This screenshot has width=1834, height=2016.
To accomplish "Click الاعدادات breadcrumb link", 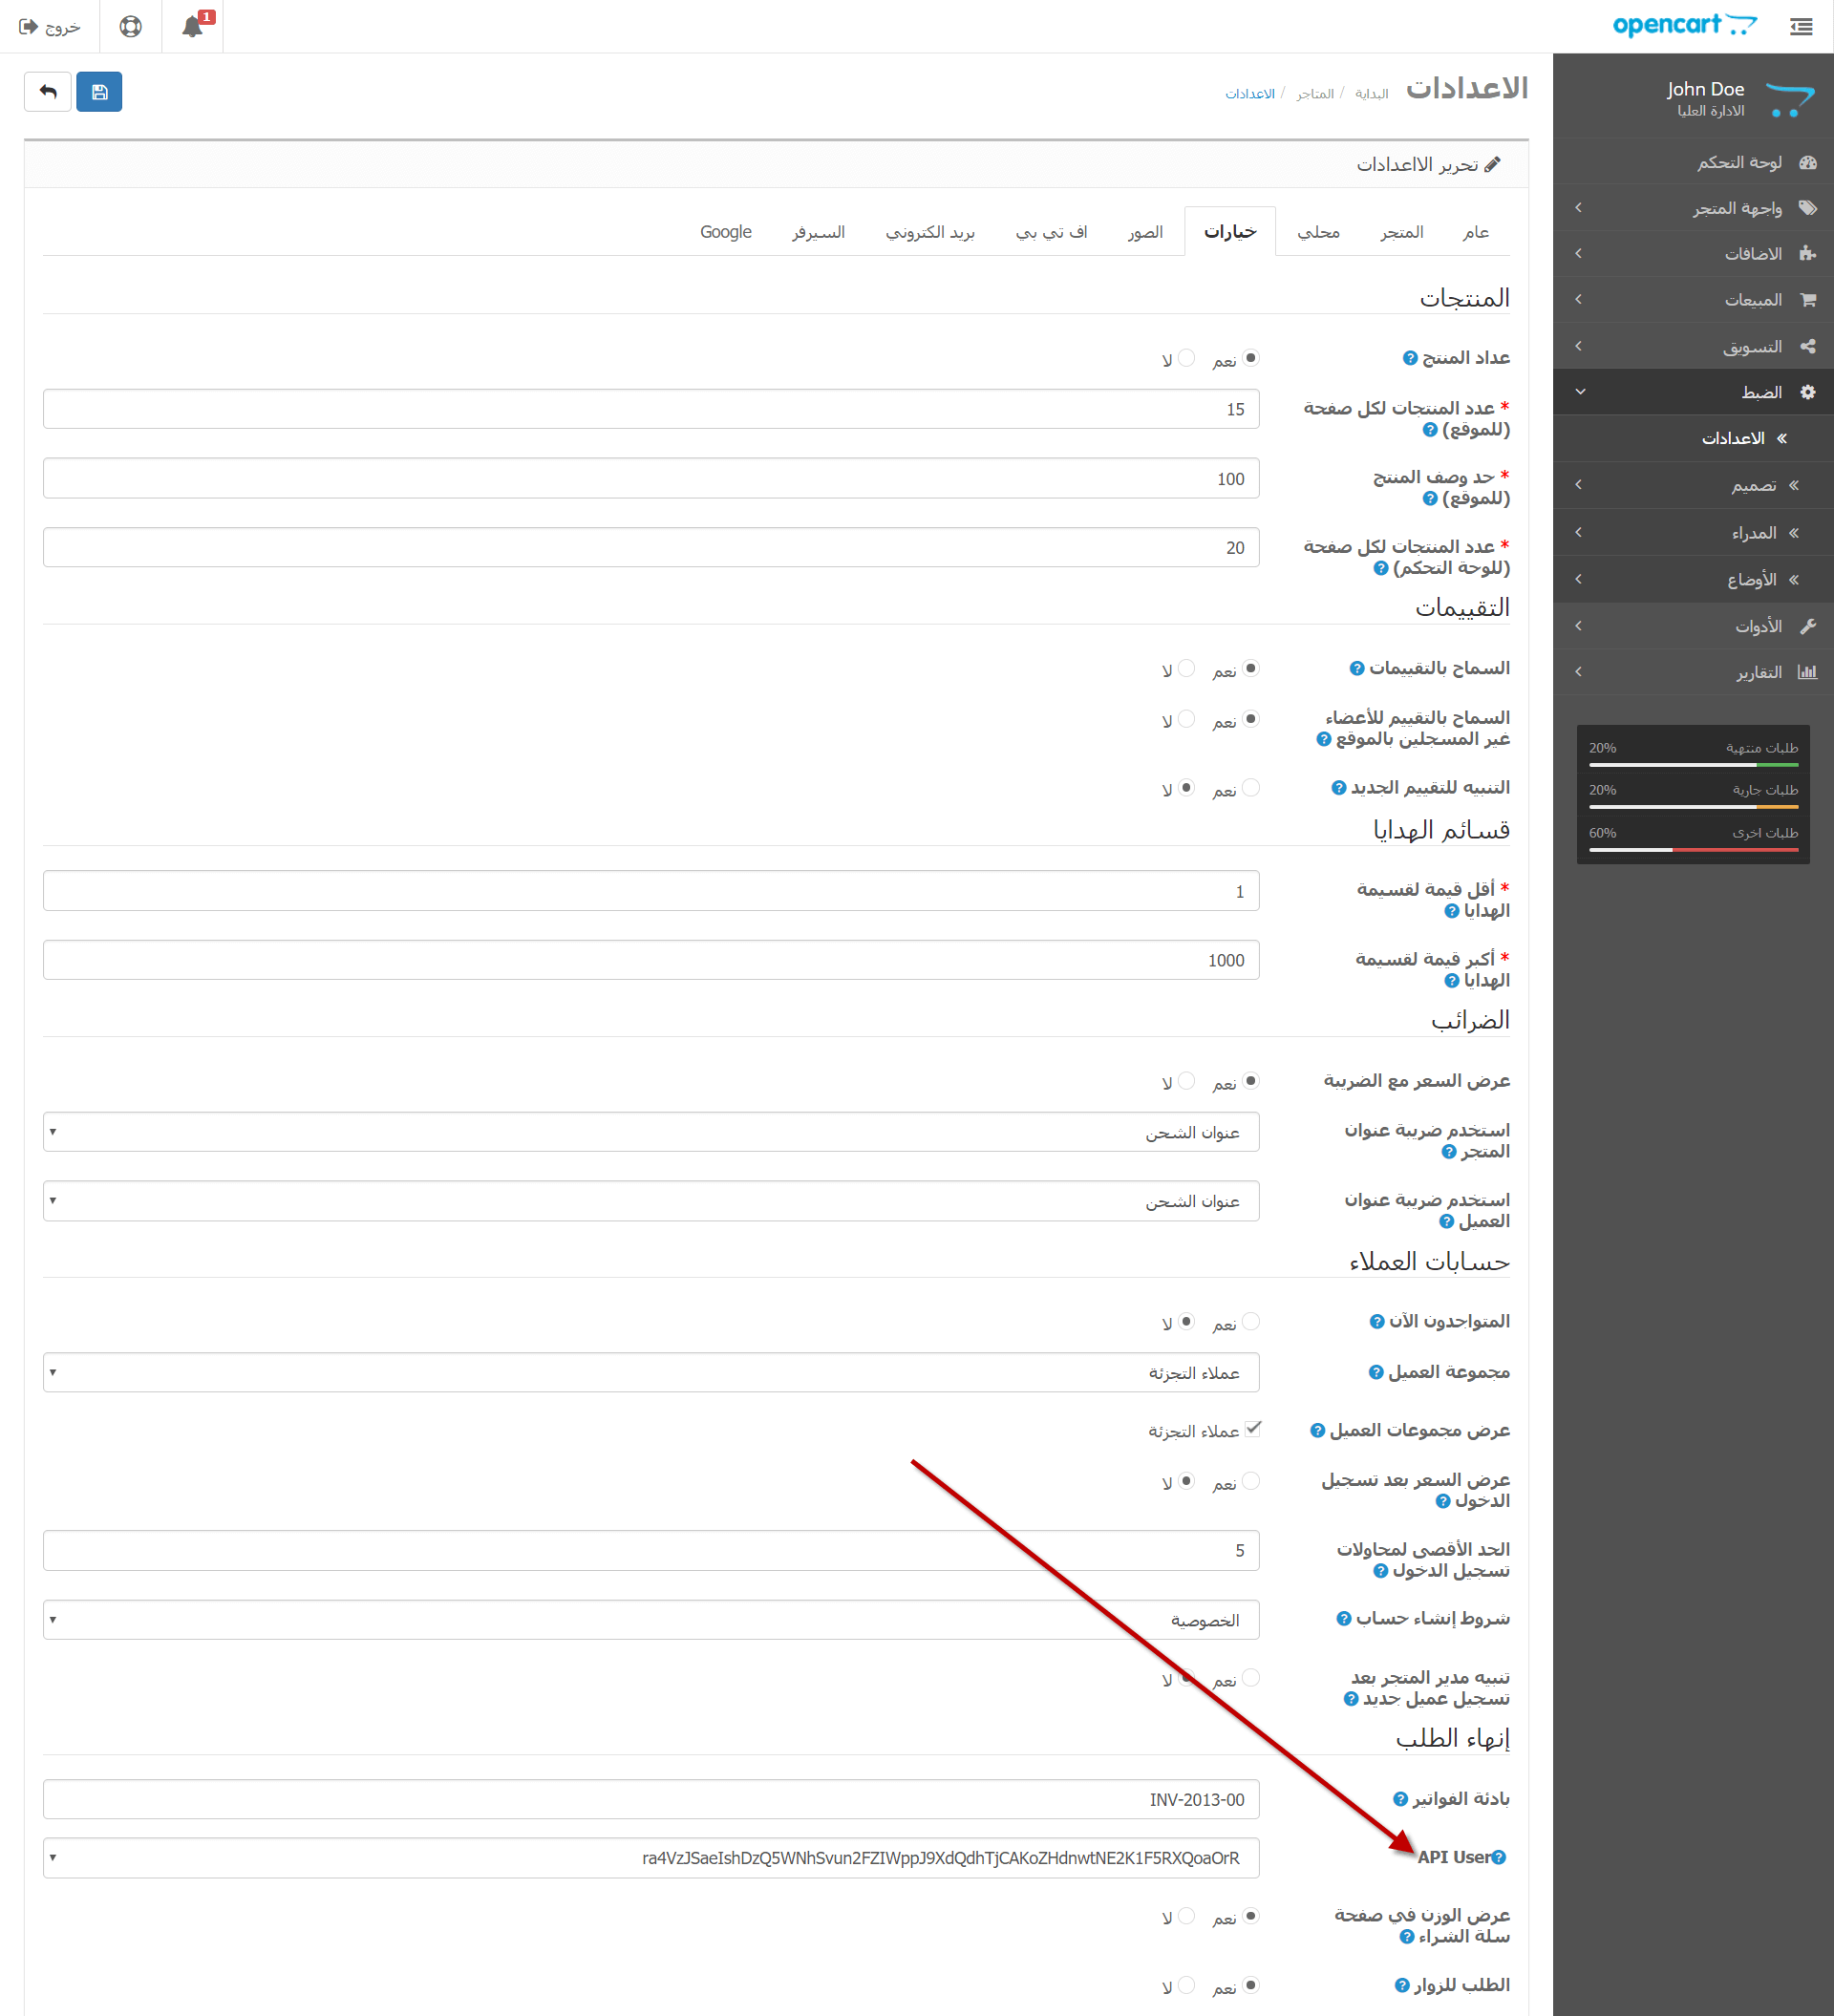I will point(1250,94).
